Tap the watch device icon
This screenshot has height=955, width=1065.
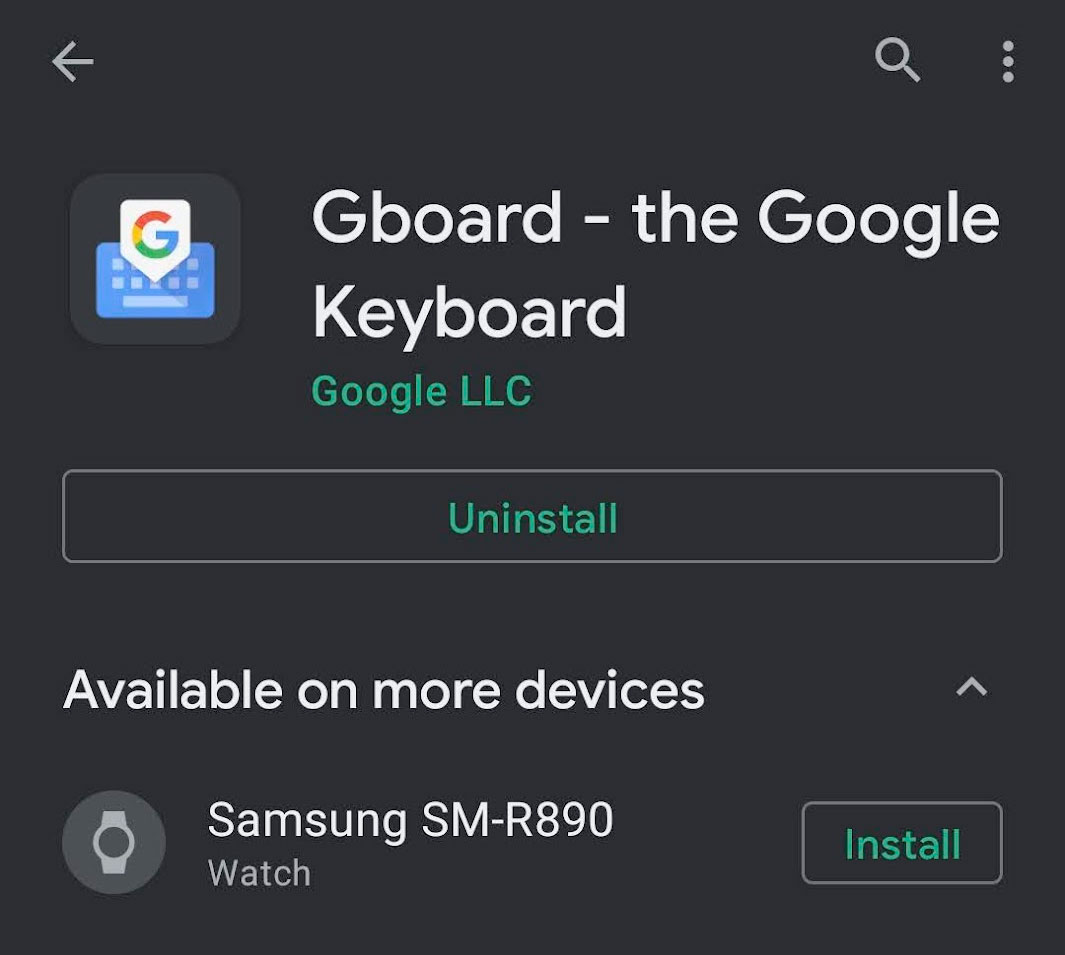click(x=113, y=842)
